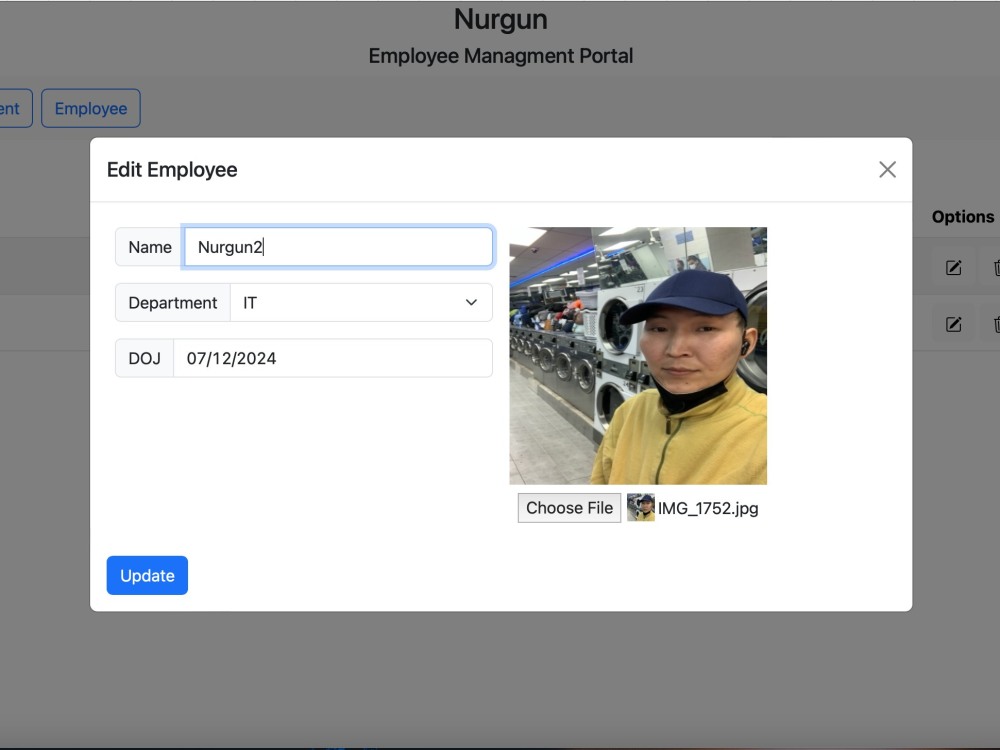Click the Choose File button
This screenshot has width=1000, height=750.
[x=569, y=508]
